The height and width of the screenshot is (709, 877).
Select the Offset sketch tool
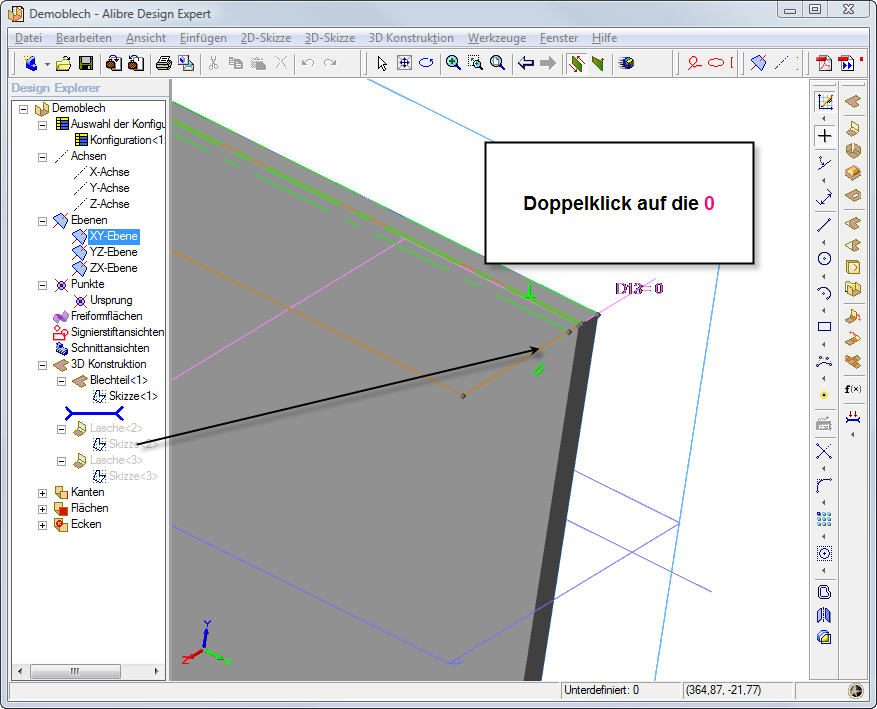(x=824, y=592)
